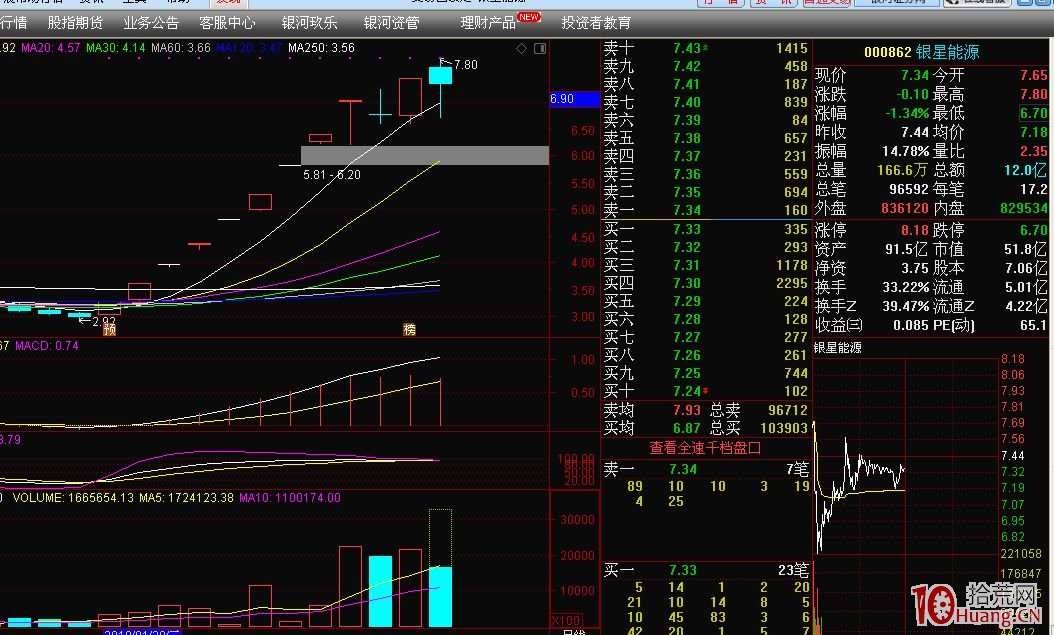Open the 投资者教育 menu

point(596,23)
